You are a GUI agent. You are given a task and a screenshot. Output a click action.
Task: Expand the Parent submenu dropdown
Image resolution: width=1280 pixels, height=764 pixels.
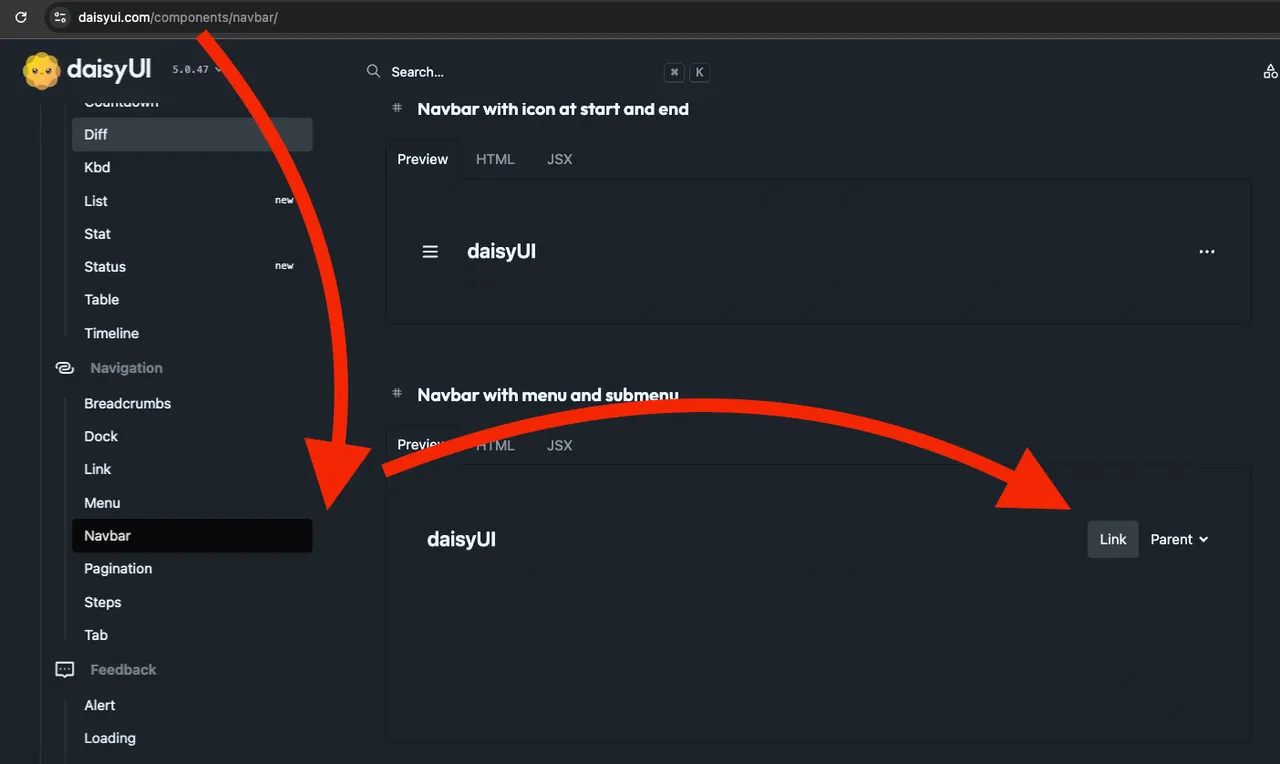tap(1179, 539)
